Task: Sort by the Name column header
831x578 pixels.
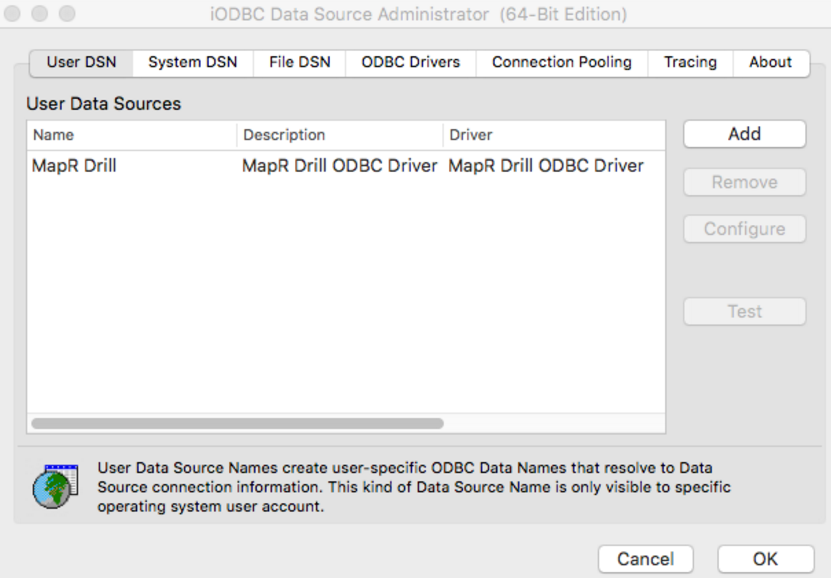Action: tap(130, 135)
